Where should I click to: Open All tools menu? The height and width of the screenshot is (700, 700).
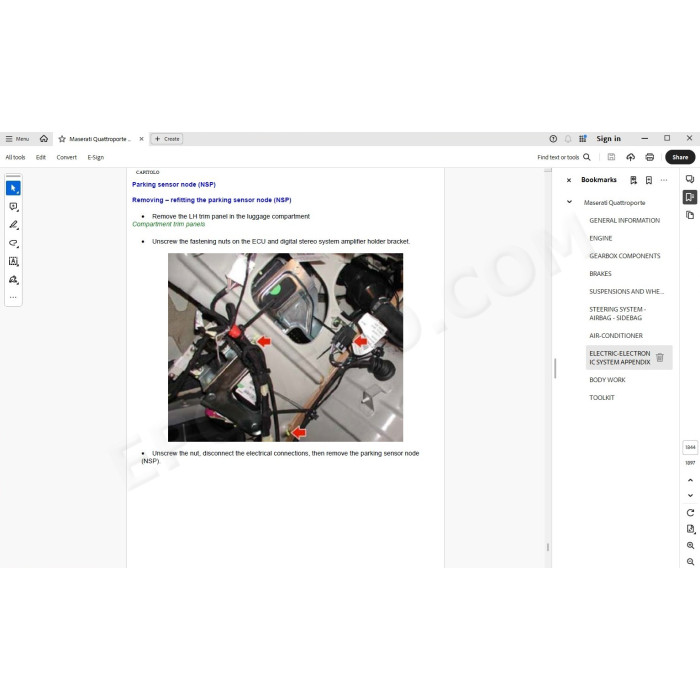coord(15,157)
